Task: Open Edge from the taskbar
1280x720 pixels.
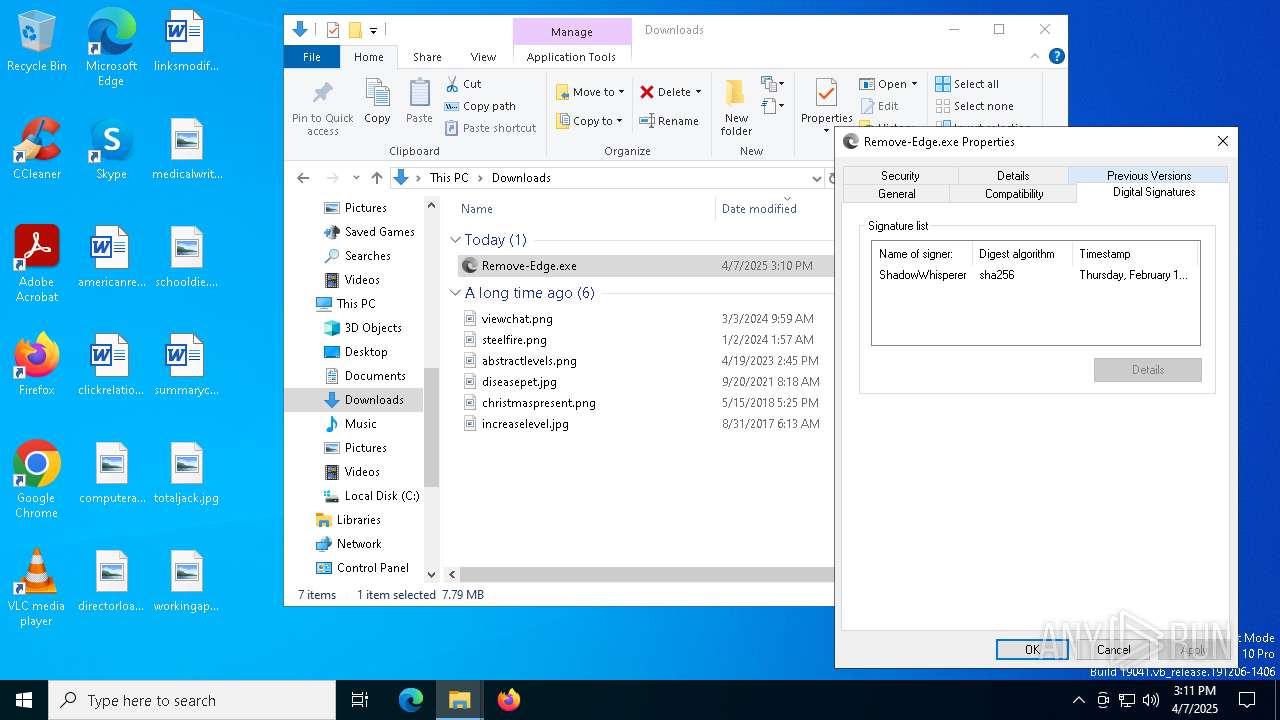Action: click(411, 700)
